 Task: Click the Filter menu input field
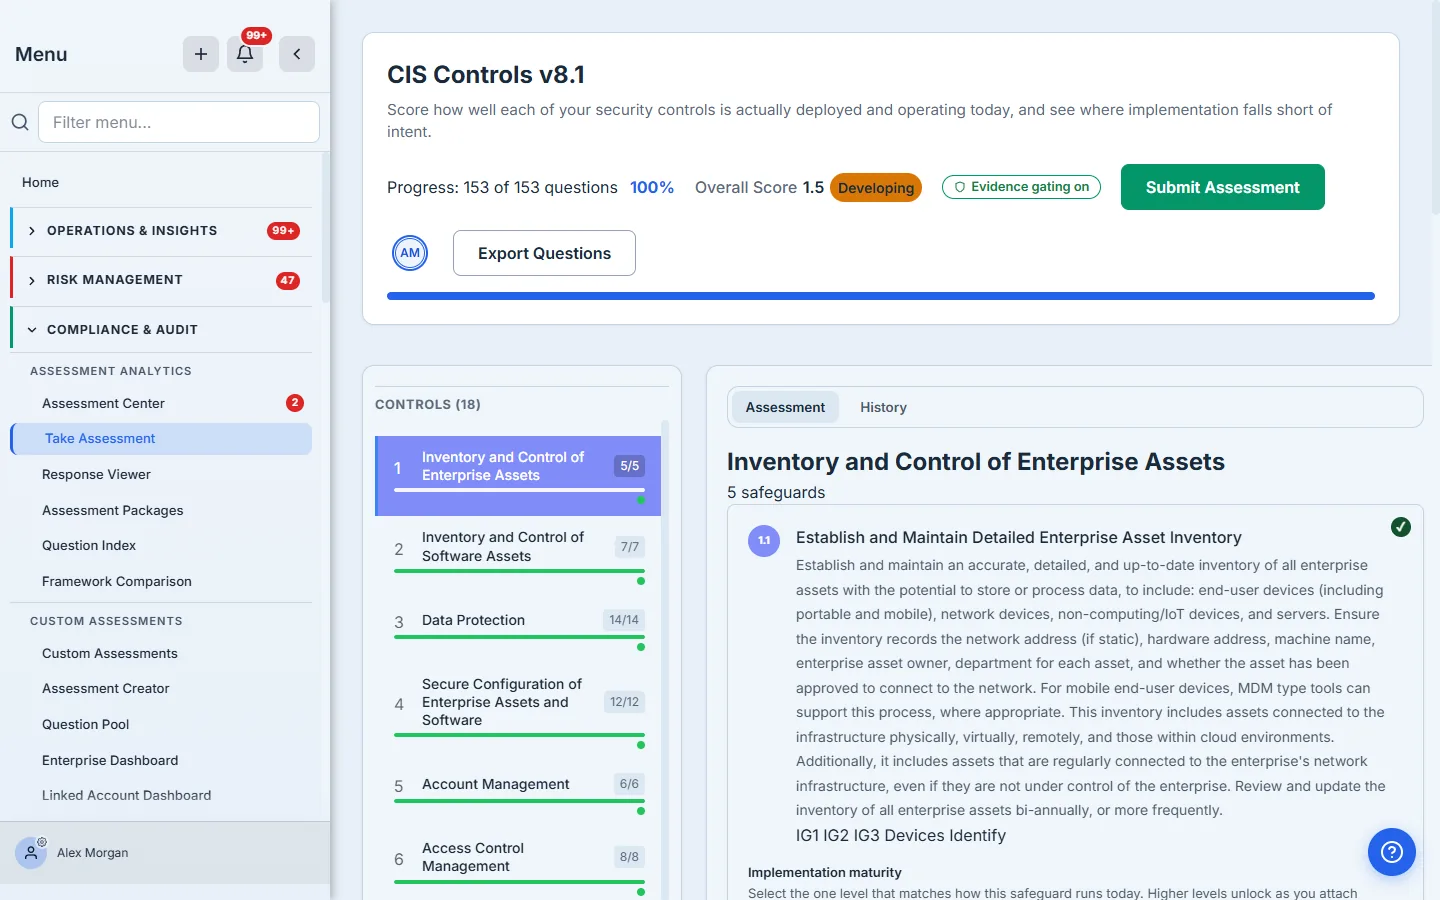pyautogui.click(x=179, y=122)
